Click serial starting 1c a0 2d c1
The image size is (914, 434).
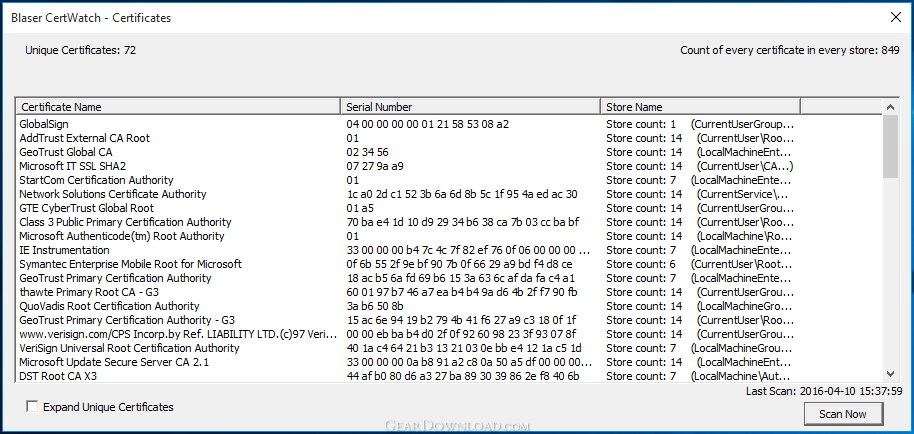coord(462,194)
